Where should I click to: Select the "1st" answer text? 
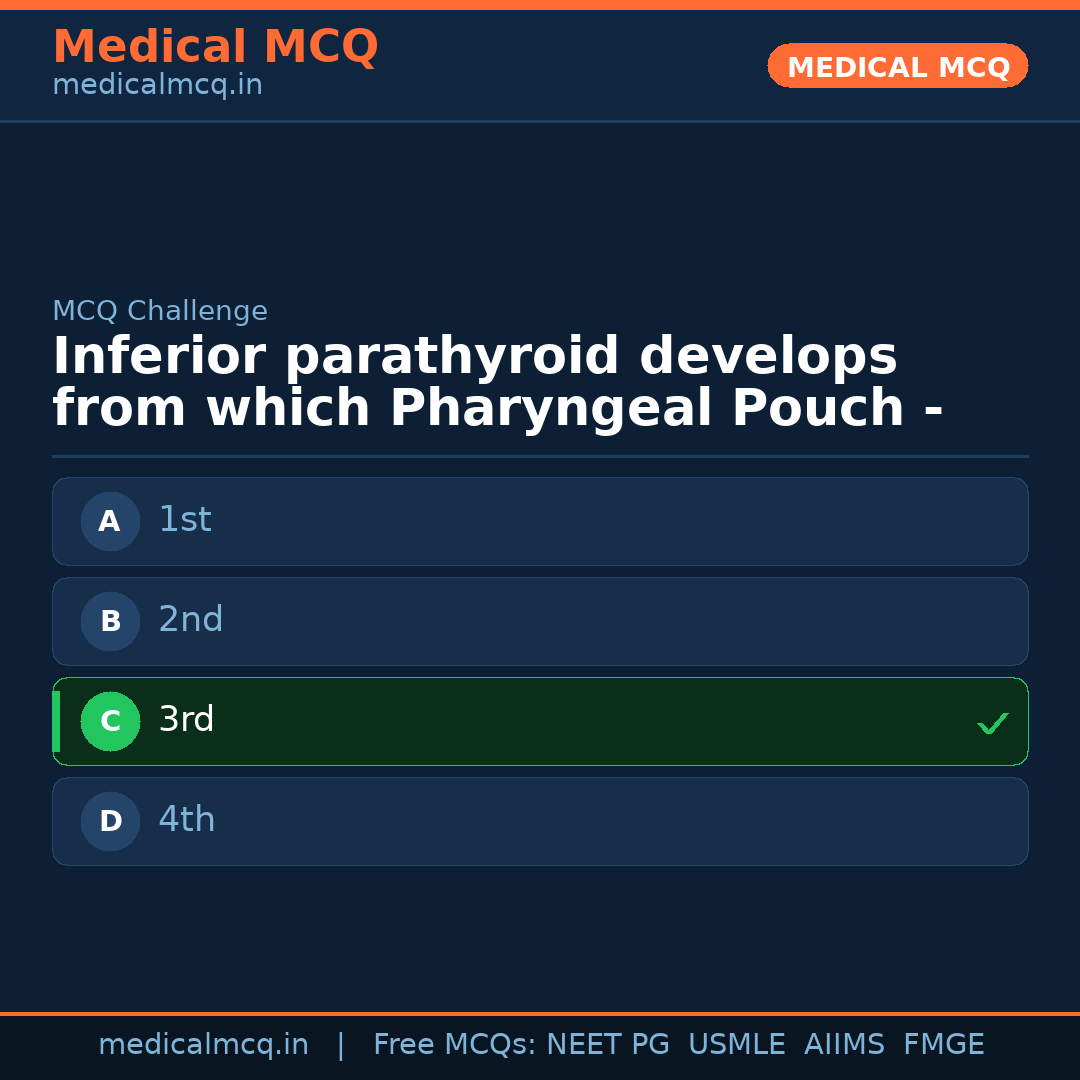point(185,520)
